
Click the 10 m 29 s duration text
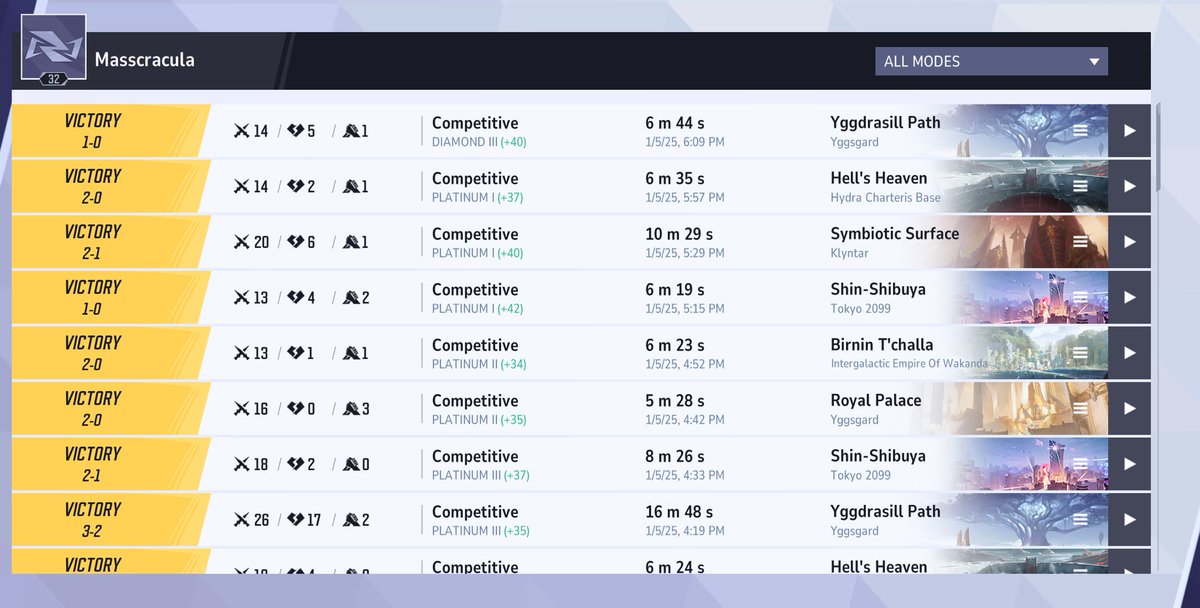[x=679, y=234]
